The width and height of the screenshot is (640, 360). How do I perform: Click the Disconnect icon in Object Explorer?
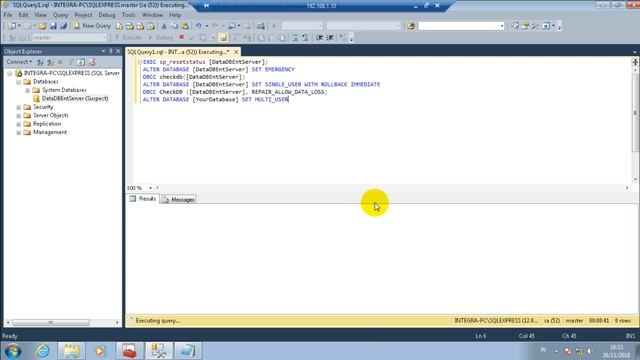(50, 62)
